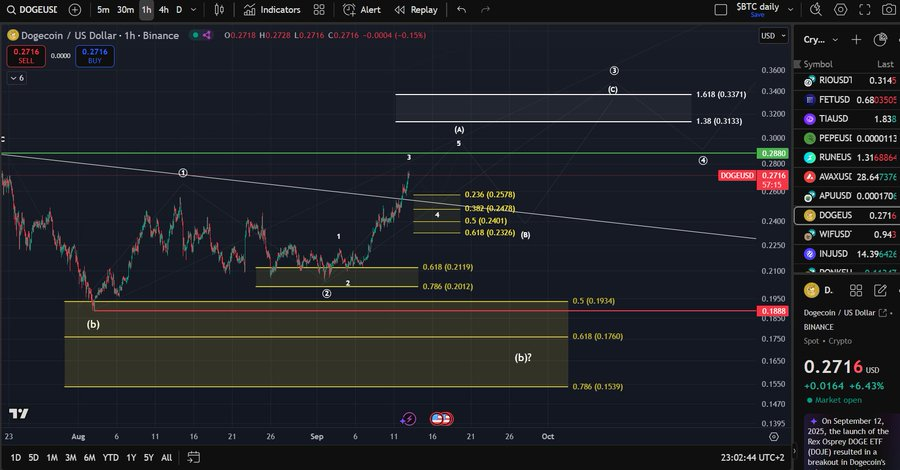Open Dogecoin / US Dollar external link
This screenshot has width=900, height=470.
883,313
